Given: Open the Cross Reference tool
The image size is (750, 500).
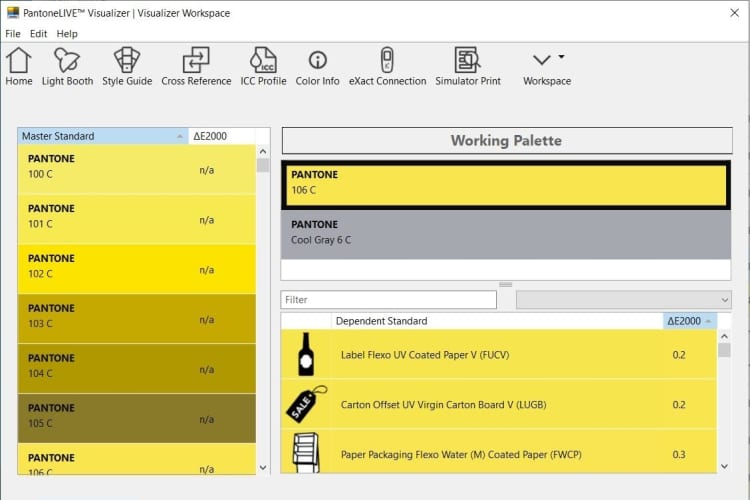Looking at the screenshot, I should click(196, 67).
